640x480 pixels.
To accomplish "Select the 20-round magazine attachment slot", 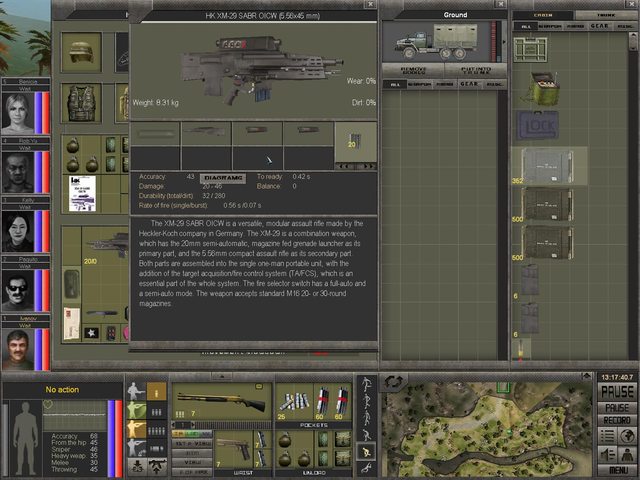I will (x=355, y=142).
